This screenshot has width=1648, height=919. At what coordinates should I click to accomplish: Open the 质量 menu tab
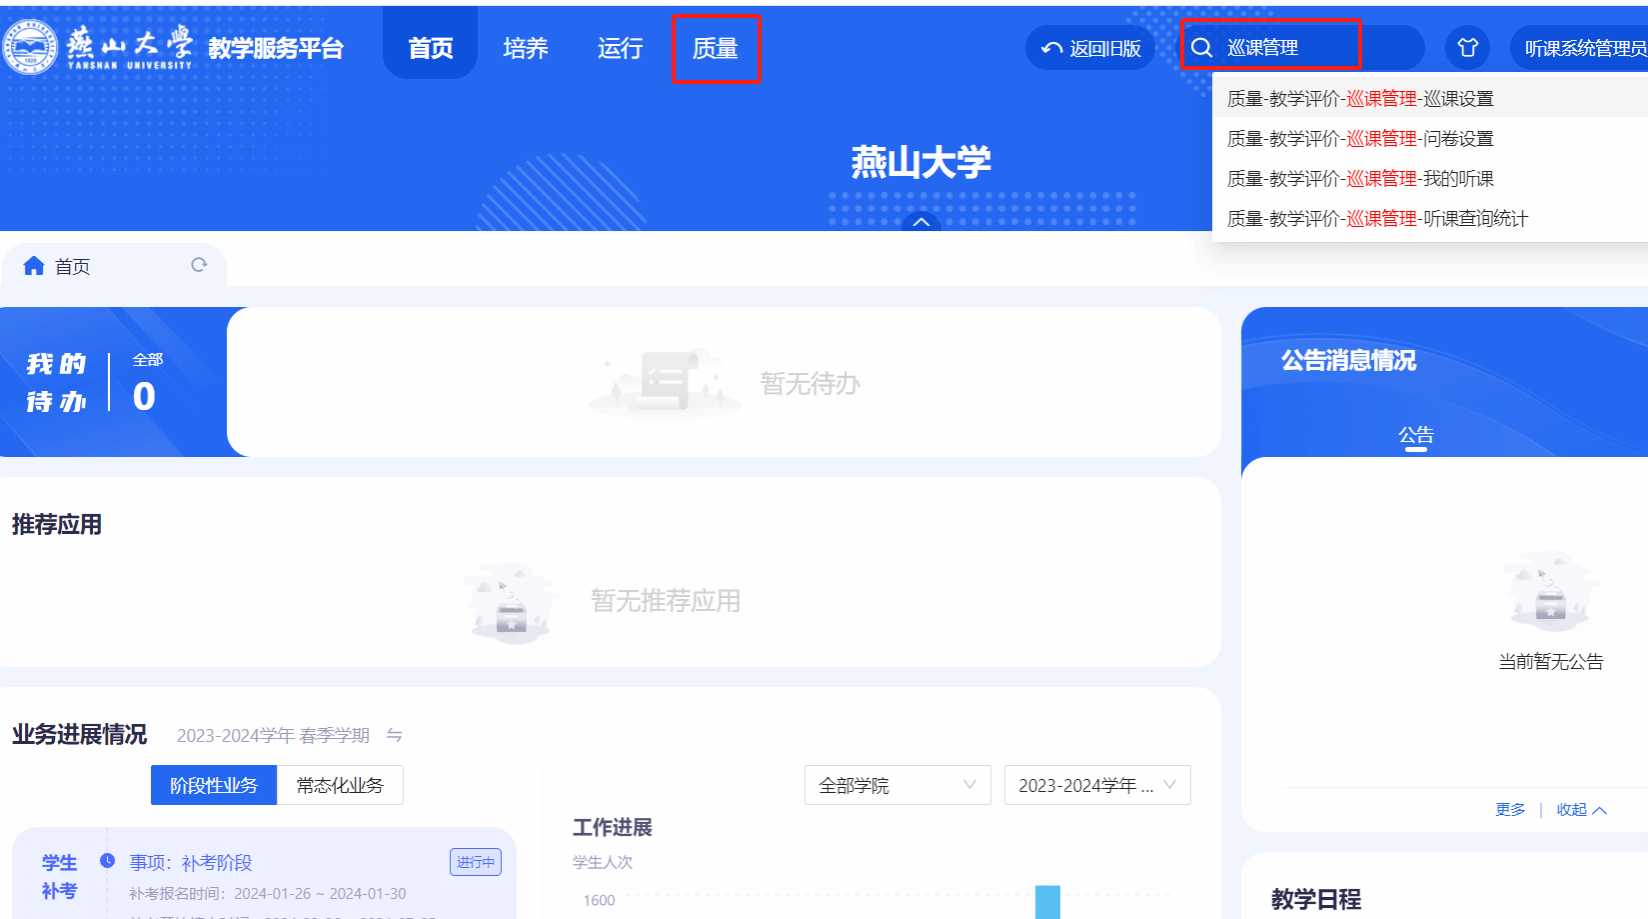tap(715, 48)
